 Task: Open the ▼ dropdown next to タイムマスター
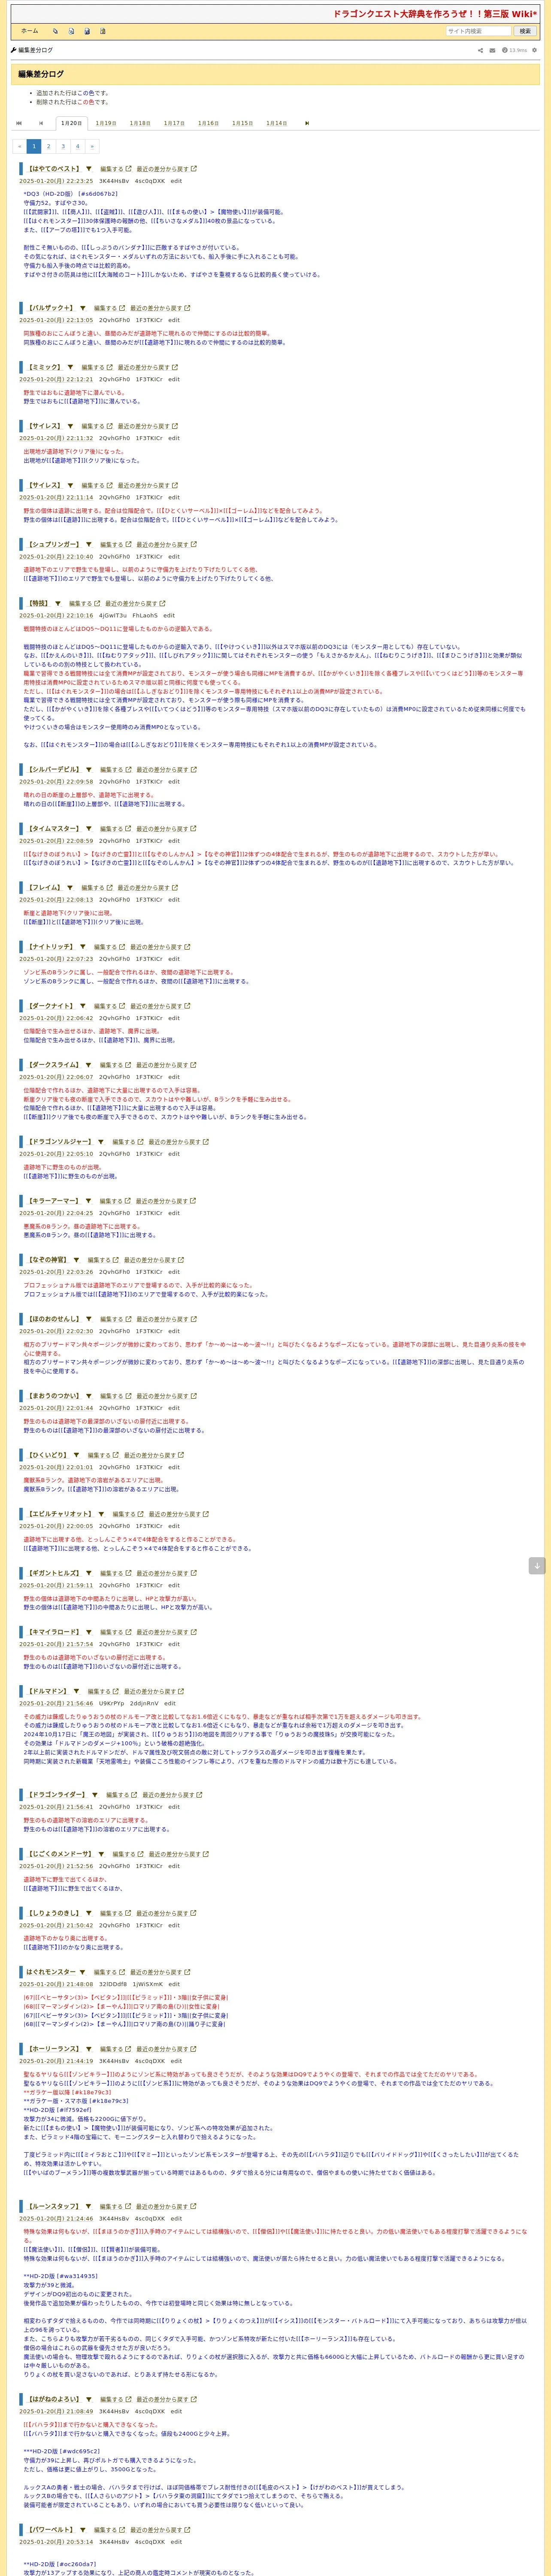tap(88, 829)
